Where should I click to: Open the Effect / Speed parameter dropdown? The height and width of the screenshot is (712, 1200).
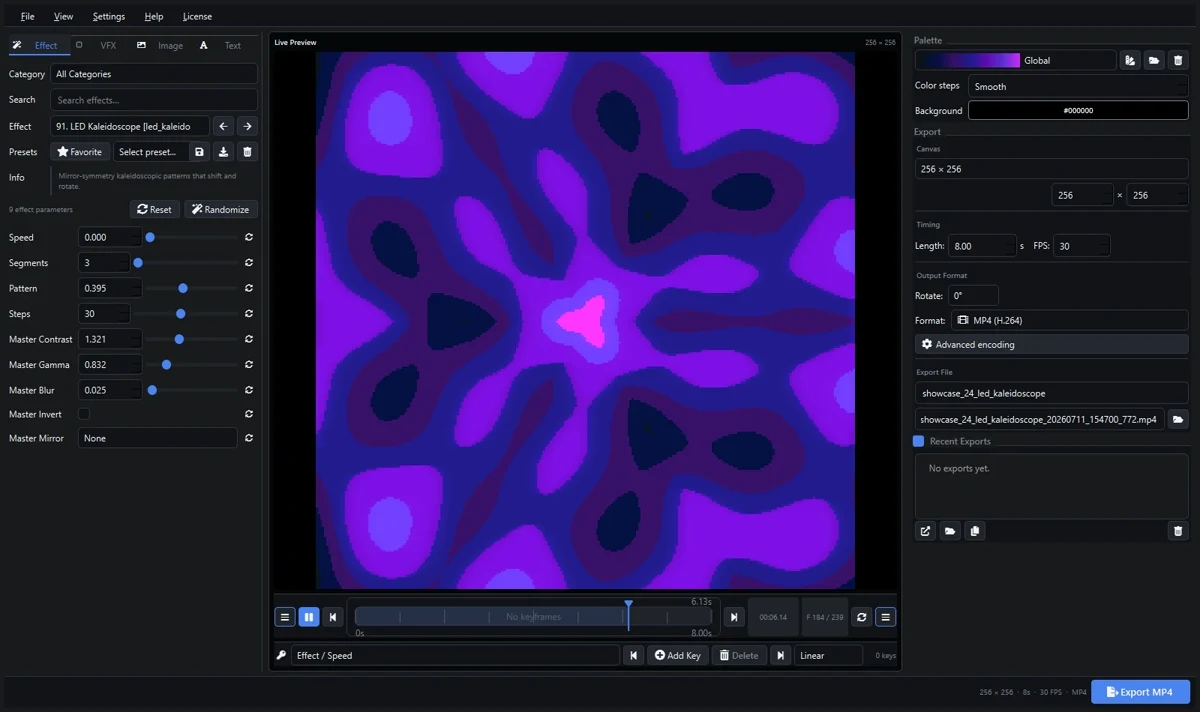(455, 655)
